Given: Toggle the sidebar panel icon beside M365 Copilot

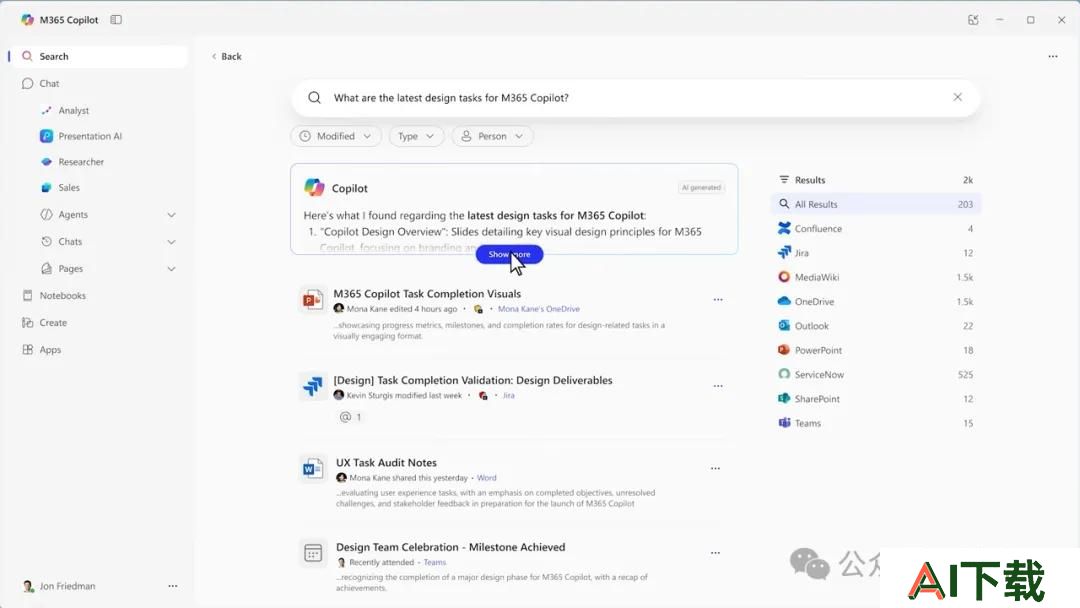Looking at the screenshot, I should click(116, 20).
